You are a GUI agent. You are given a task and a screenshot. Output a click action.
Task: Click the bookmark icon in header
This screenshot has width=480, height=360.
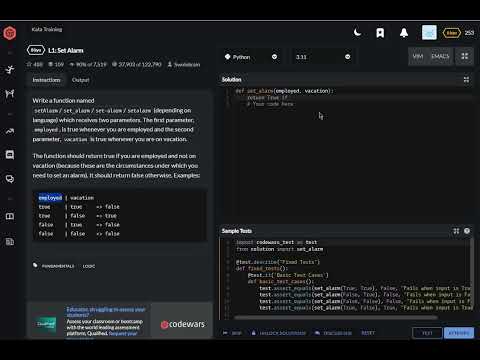tap(380, 33)
